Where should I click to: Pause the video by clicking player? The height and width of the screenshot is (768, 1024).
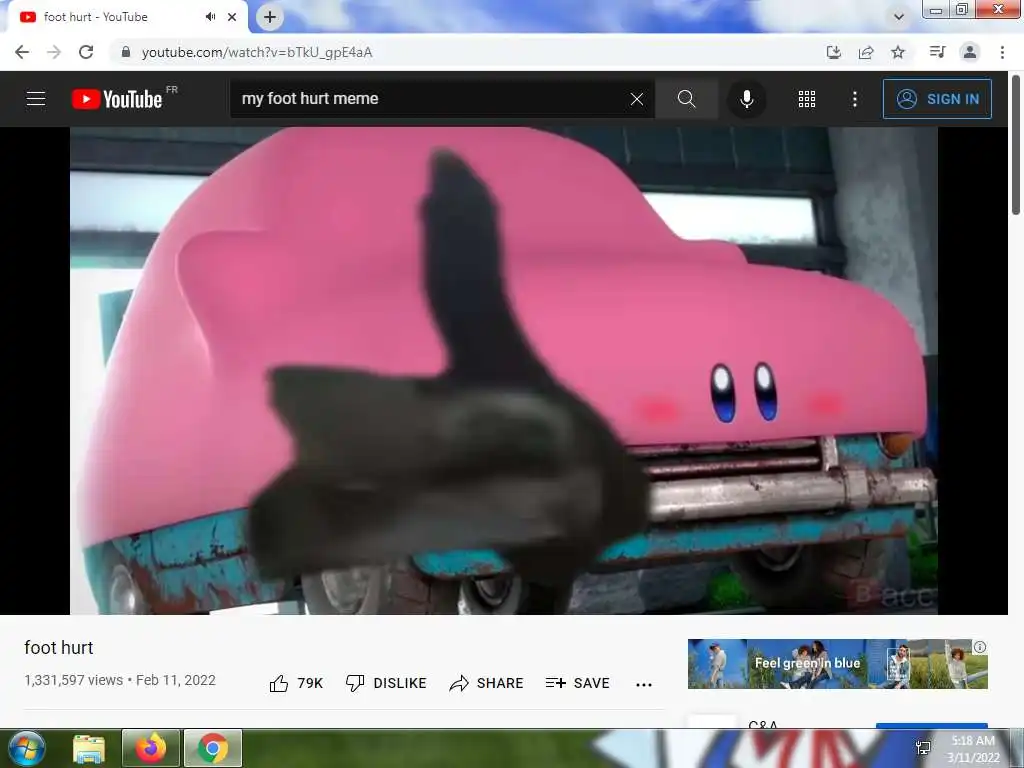(x=504, y=370)
